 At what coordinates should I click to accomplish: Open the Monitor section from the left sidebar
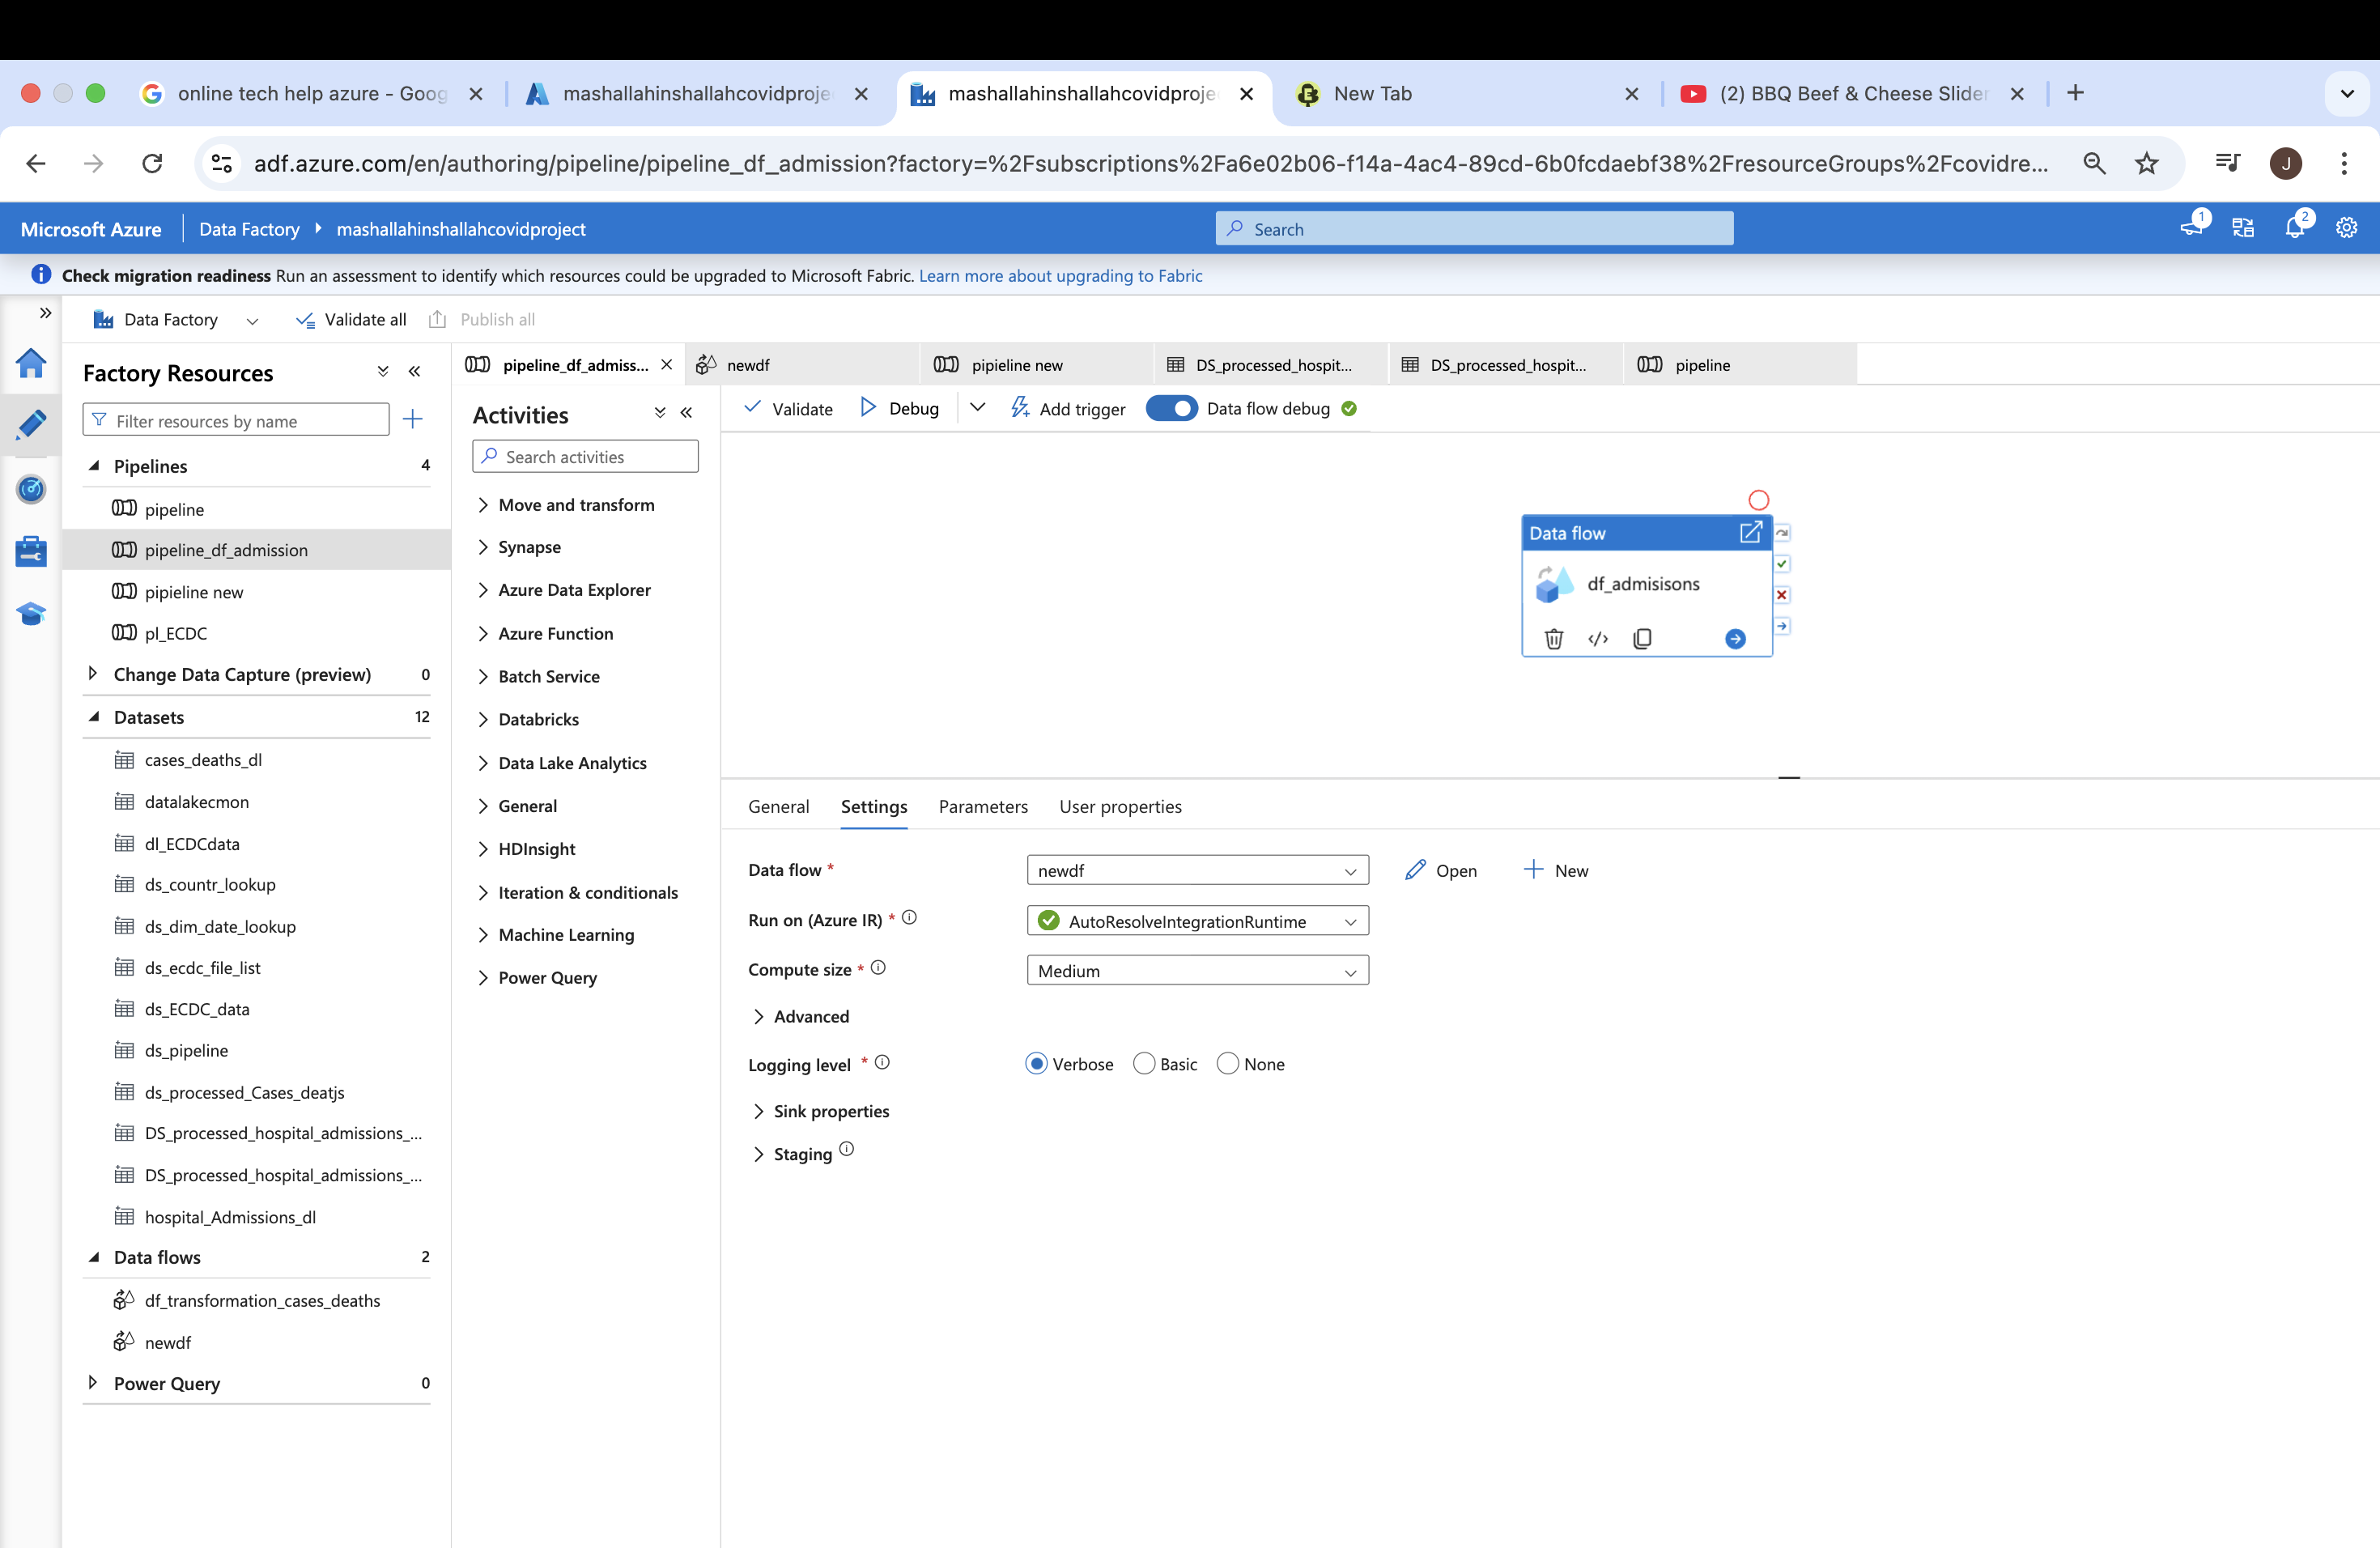31,490
